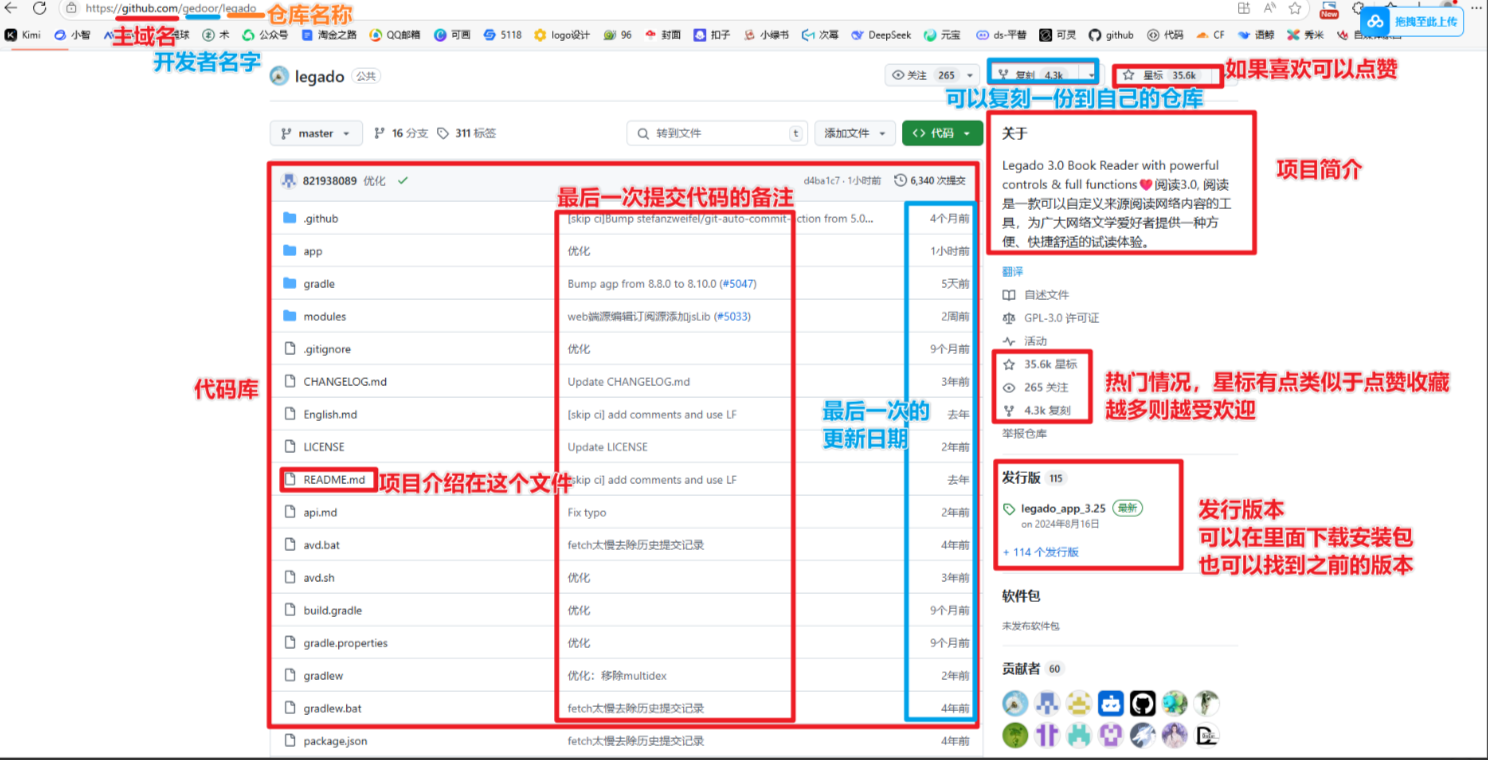
Task: Open a contributor avatar under 贡献者
Action: click(x=1015, y=703)
